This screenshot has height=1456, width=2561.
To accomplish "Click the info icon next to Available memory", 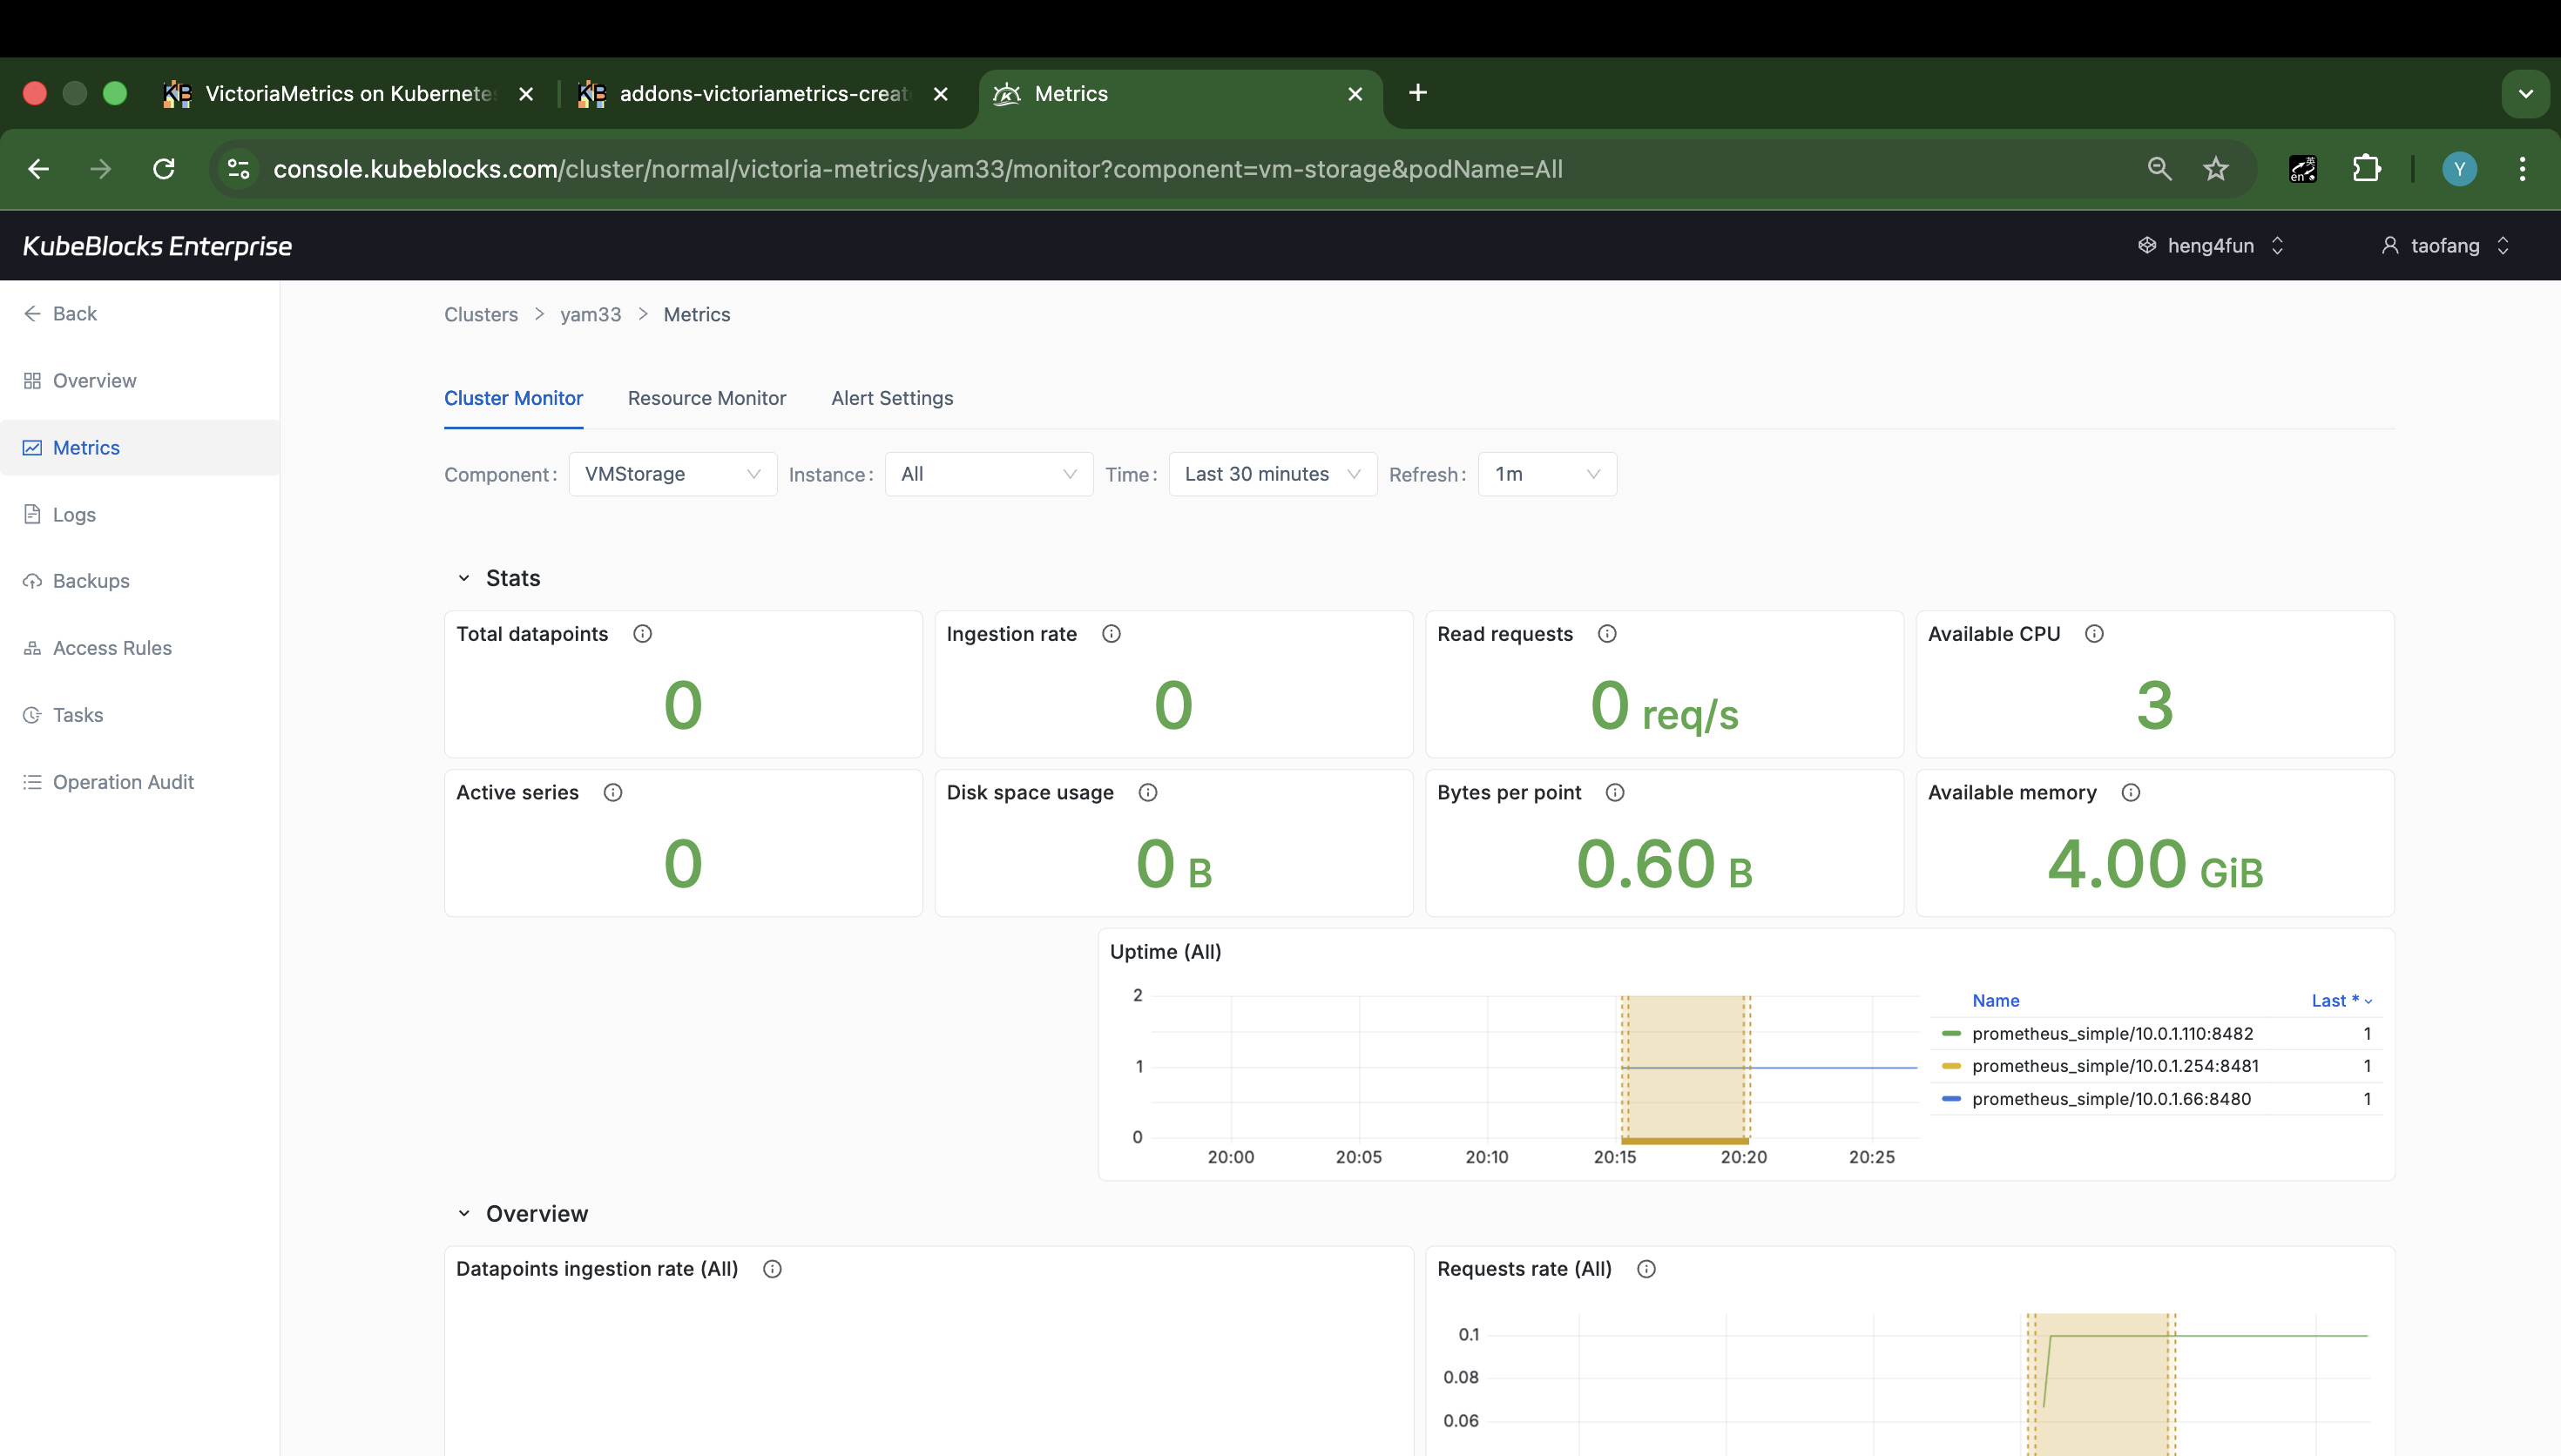I will pos(2131,793).
